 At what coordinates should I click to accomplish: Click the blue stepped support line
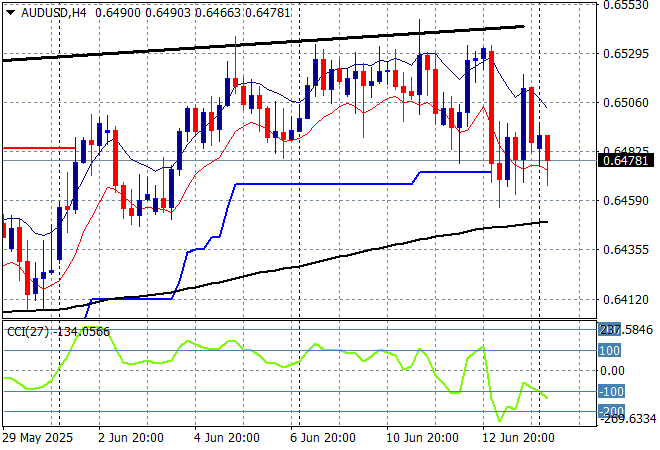point(320,184)
